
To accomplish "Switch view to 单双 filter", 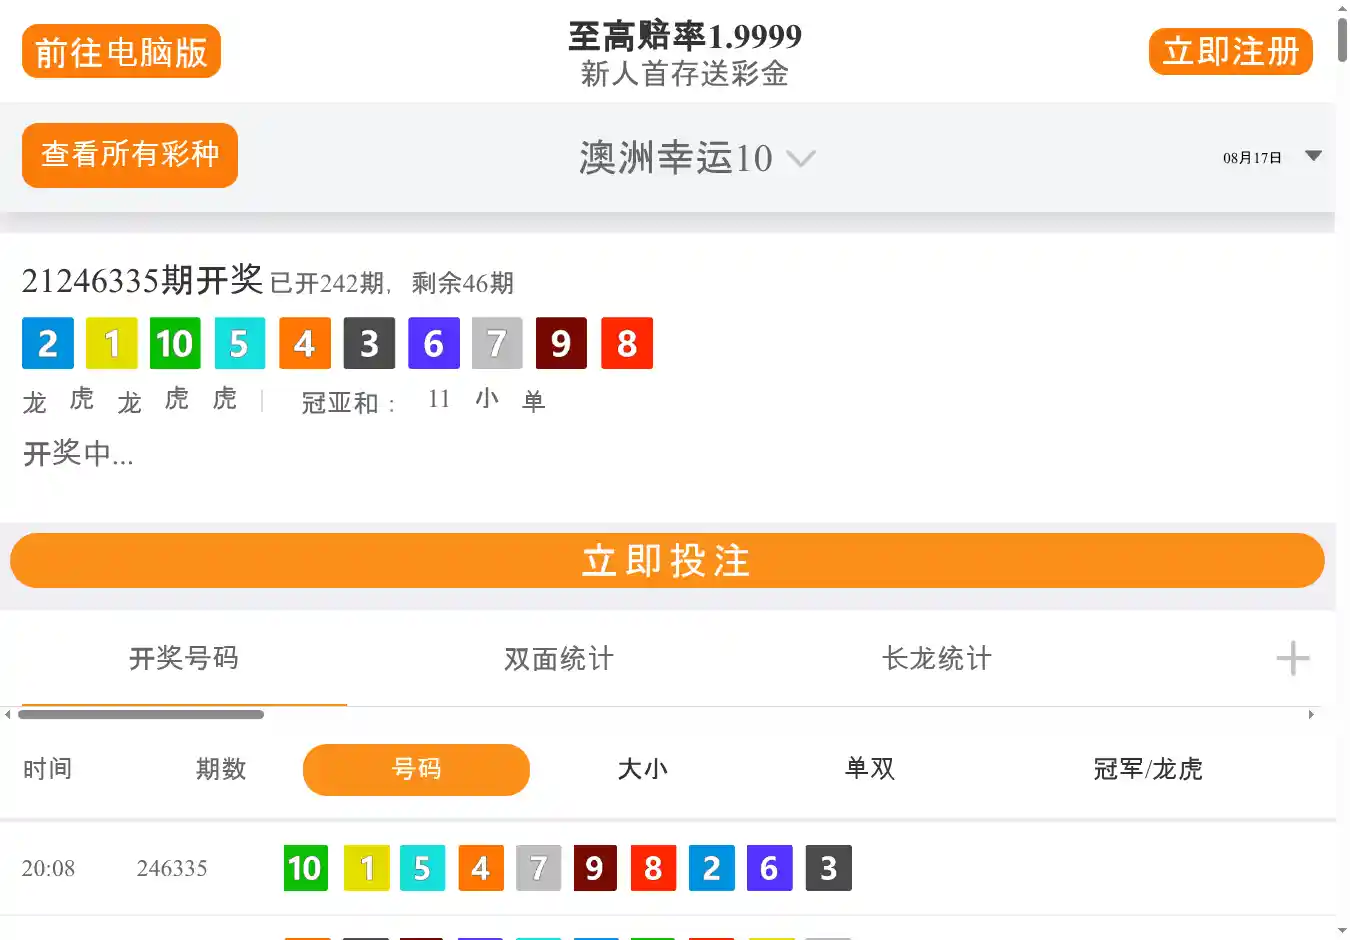I will pyautogui.click(x=869, y=769).
